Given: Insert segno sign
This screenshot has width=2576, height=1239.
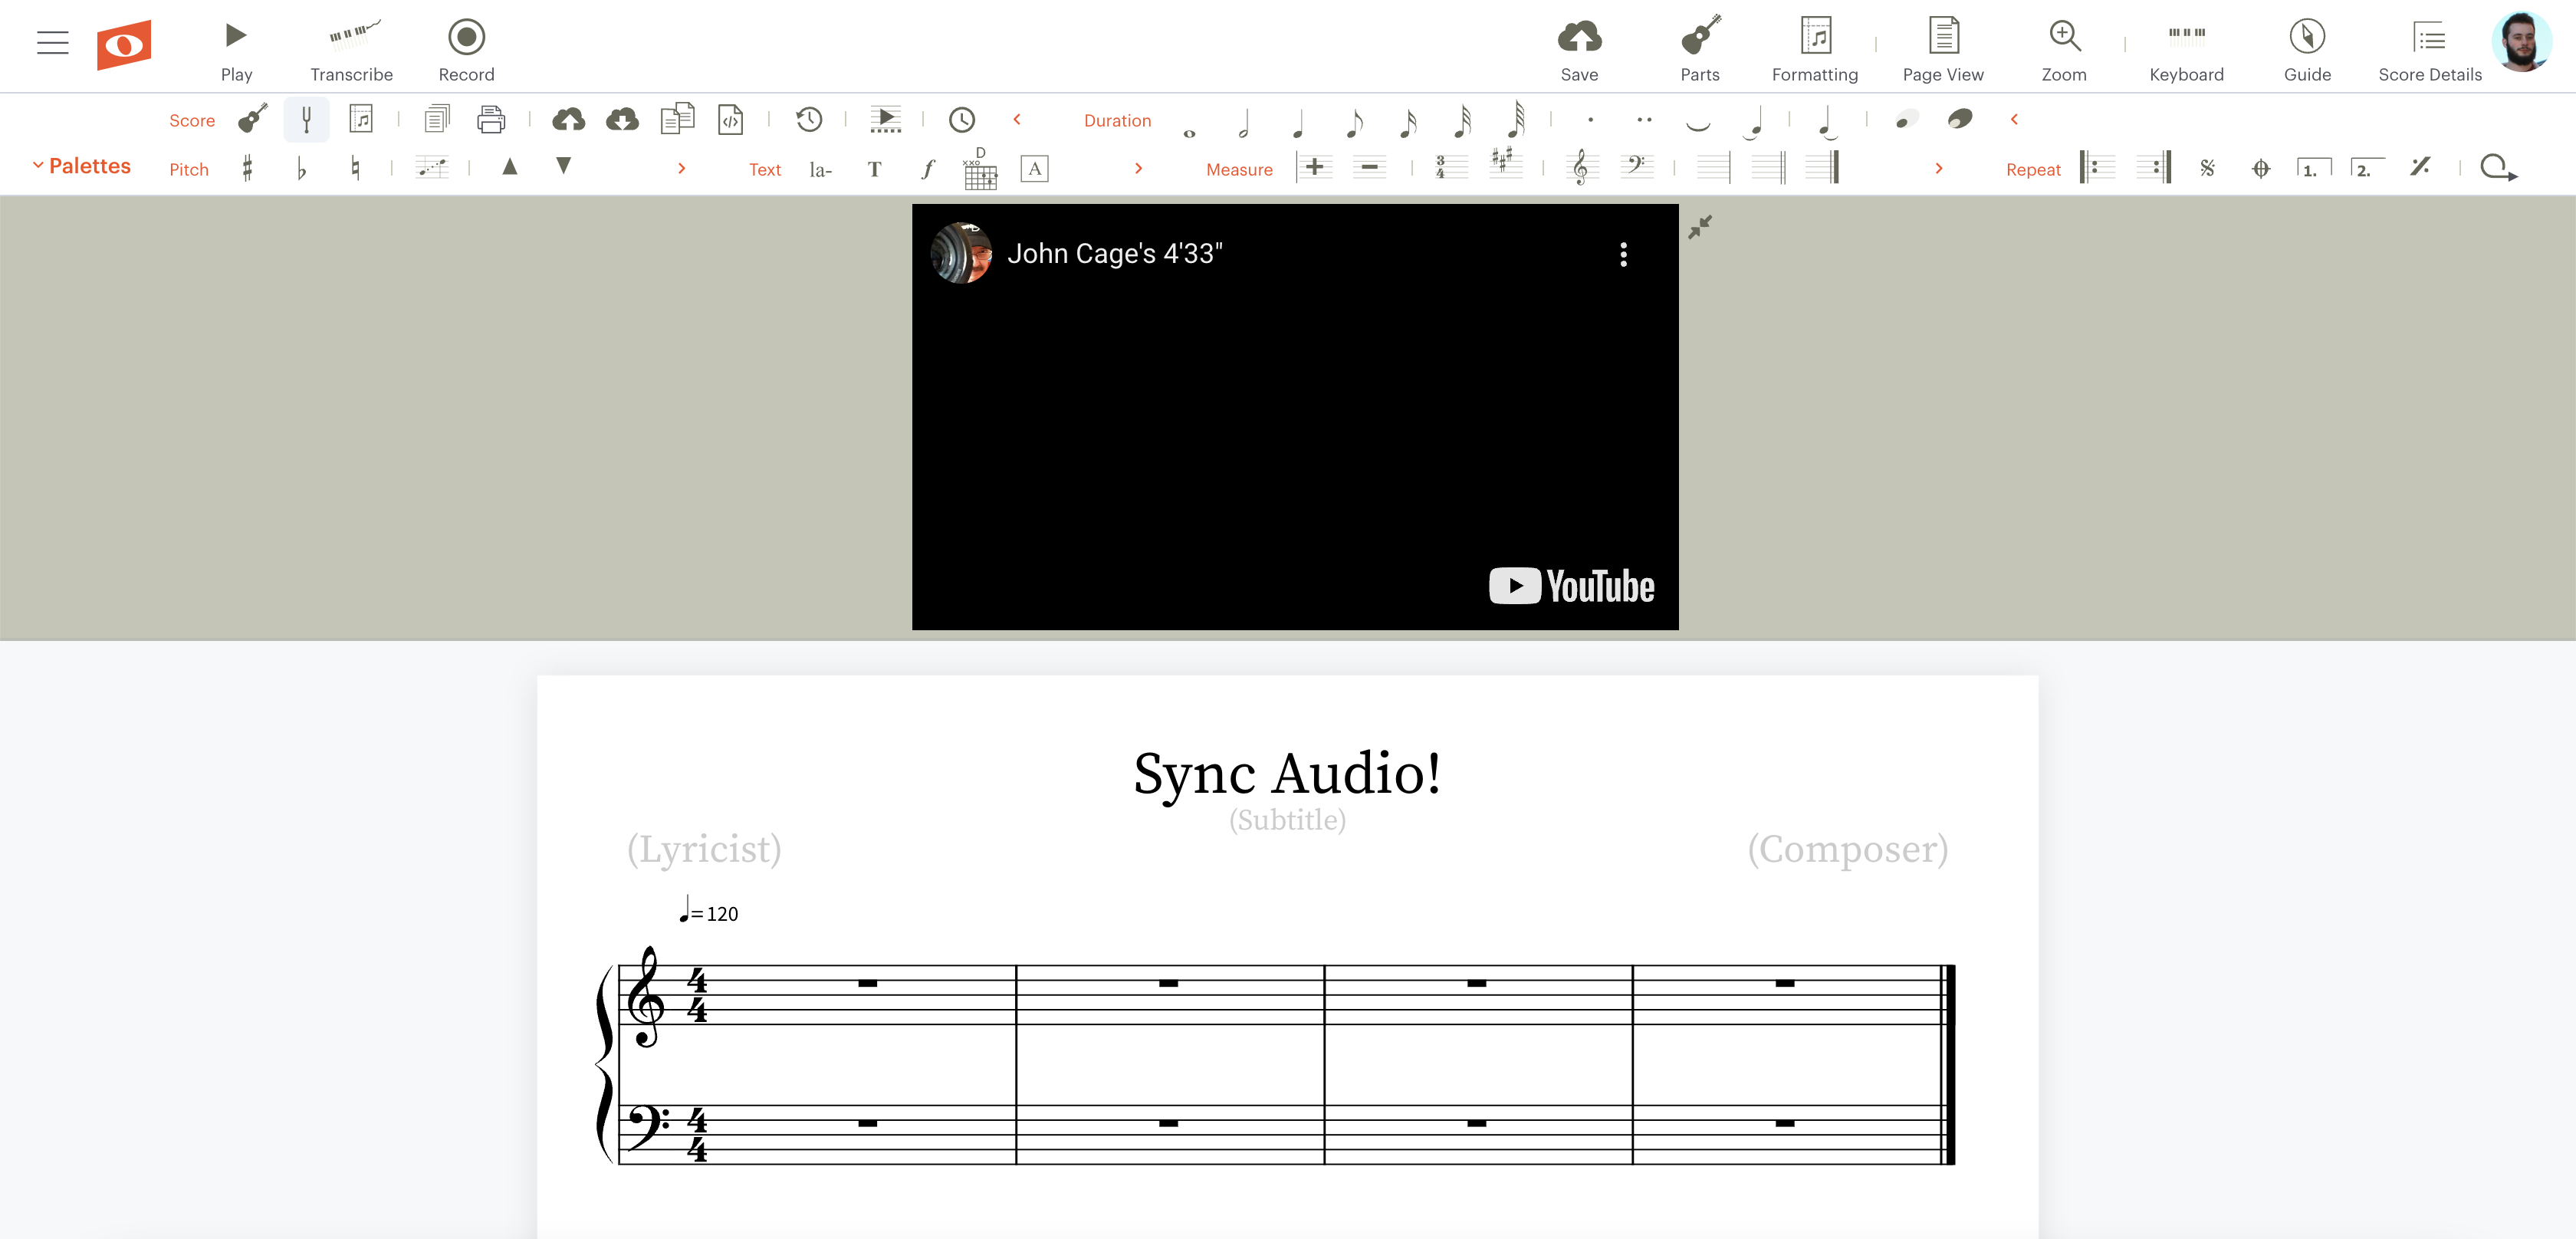Looking at the screenshot, I should tap(2207, 168).
